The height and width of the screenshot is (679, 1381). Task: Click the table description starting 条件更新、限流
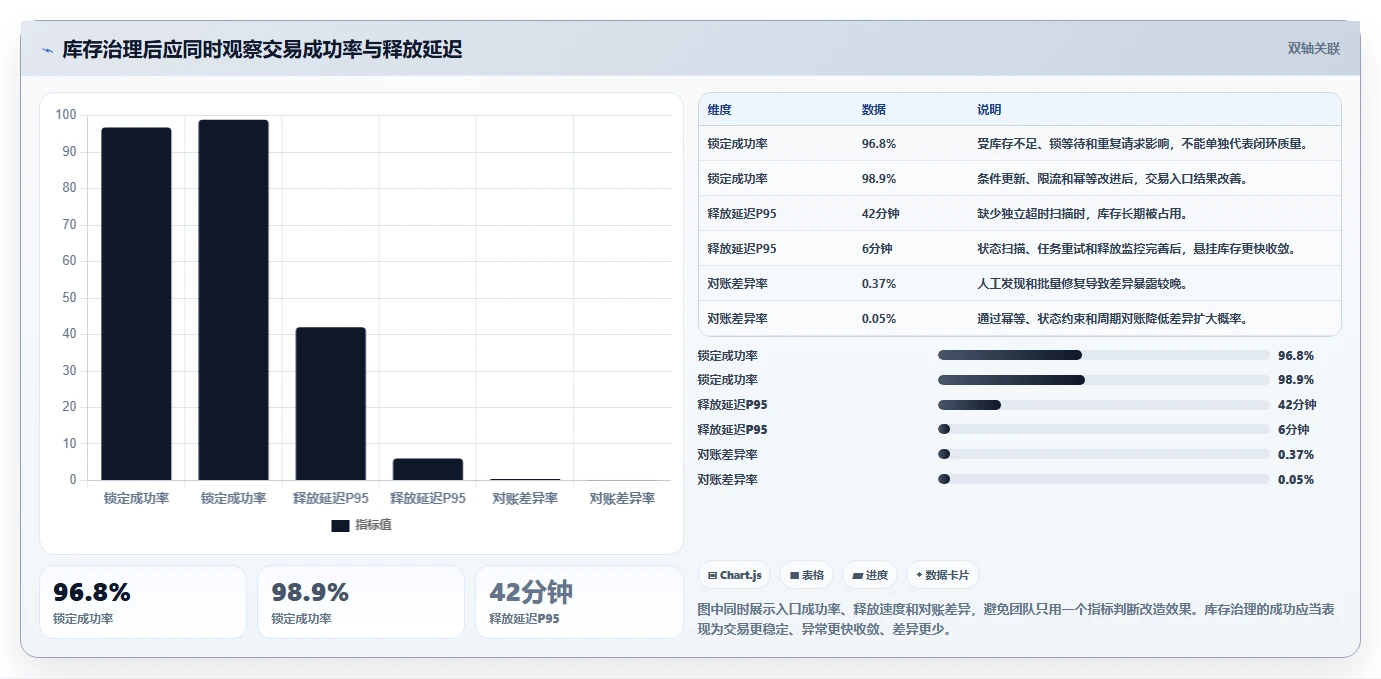(1113, 179)
